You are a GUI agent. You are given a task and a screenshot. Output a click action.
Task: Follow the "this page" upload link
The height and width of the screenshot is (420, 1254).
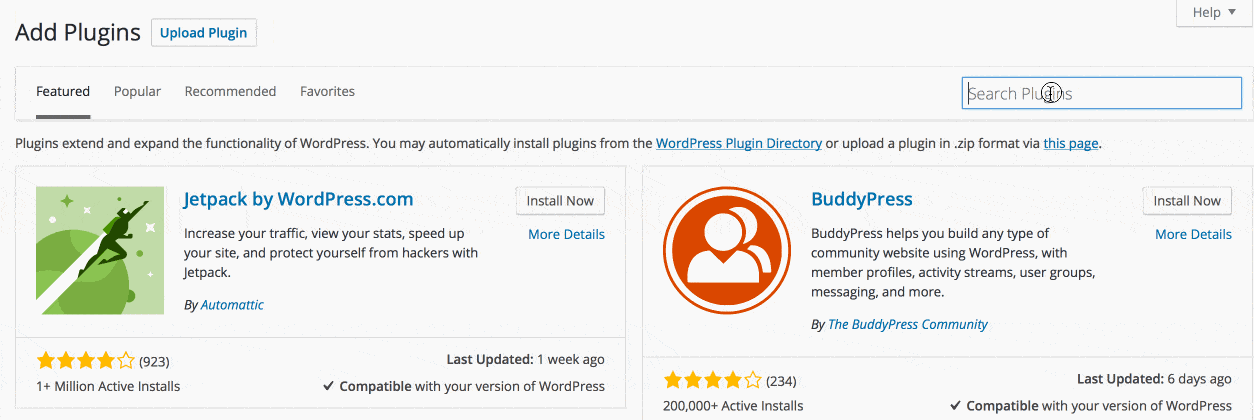(1070, 143)
